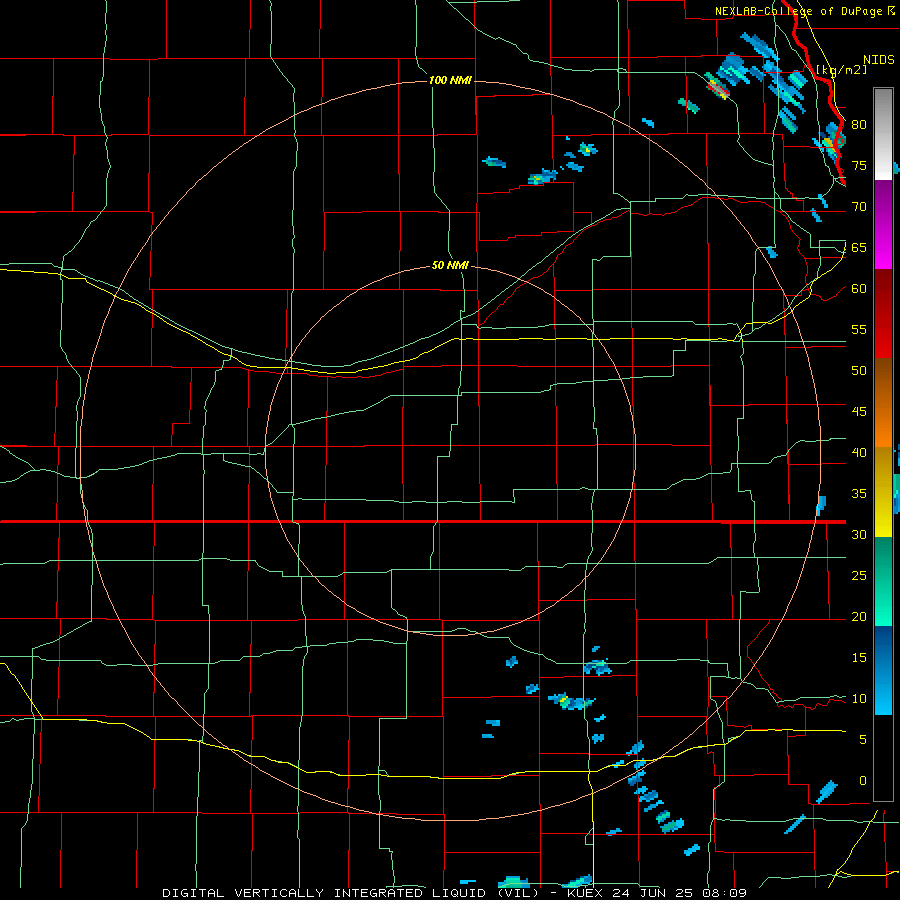Click the 50 value on the VIL scale
This screenshot has height=900, width=900.
pos(859,370)
